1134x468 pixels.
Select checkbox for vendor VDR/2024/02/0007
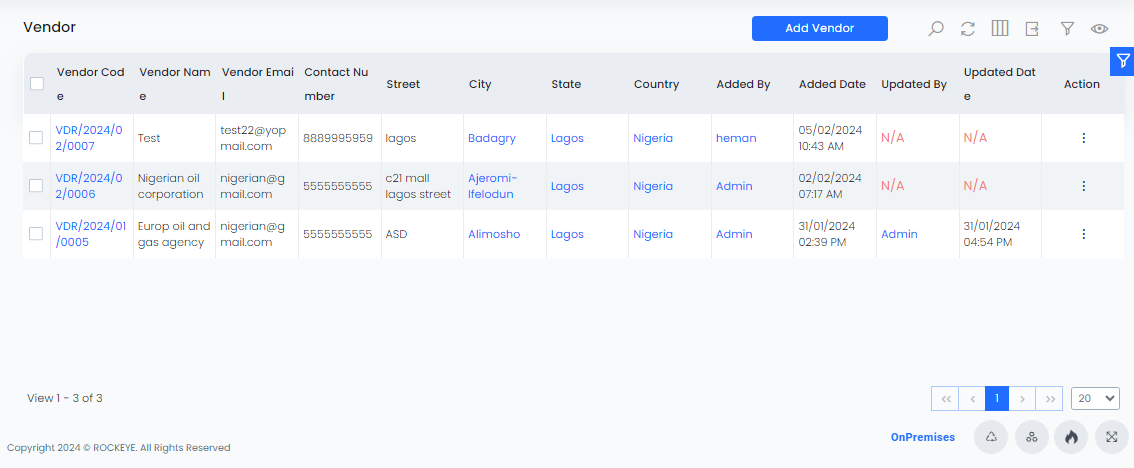pyautogui.click(x=36, y=137)
